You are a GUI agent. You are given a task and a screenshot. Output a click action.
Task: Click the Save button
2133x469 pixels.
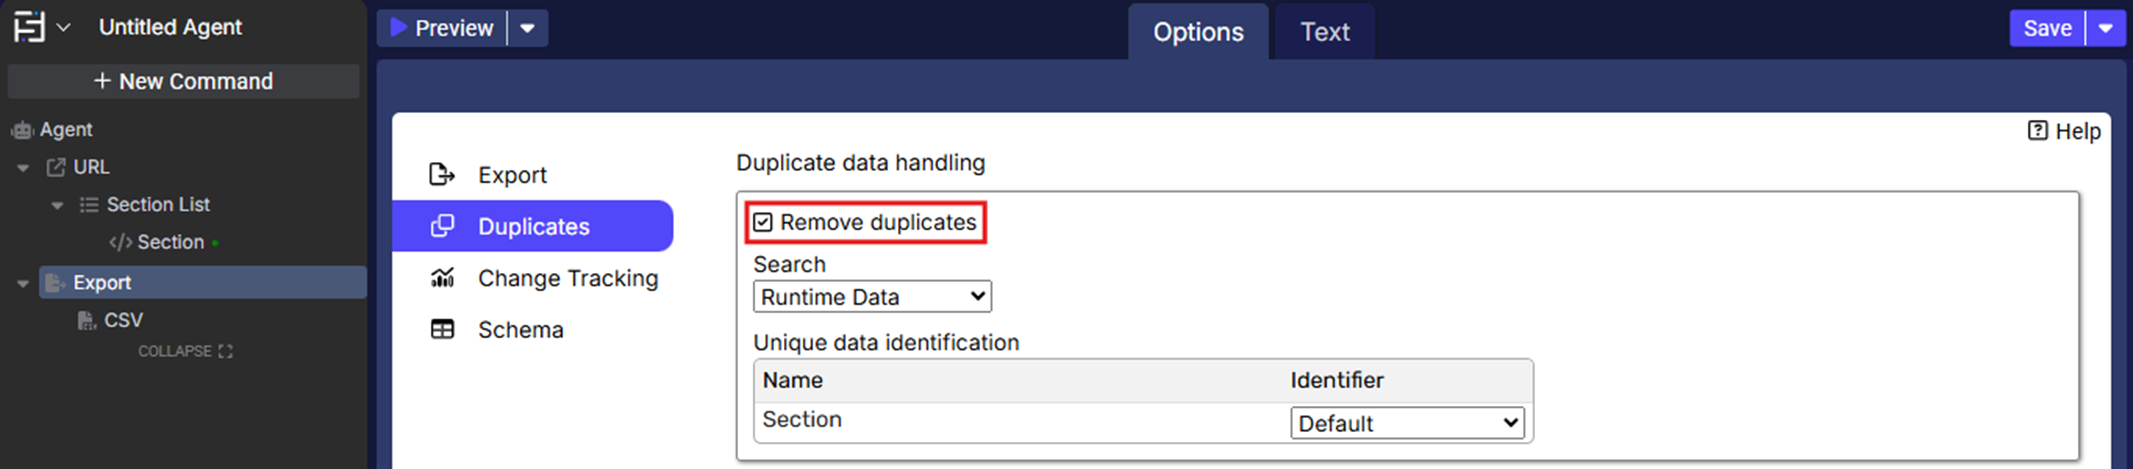[2047, 28]
